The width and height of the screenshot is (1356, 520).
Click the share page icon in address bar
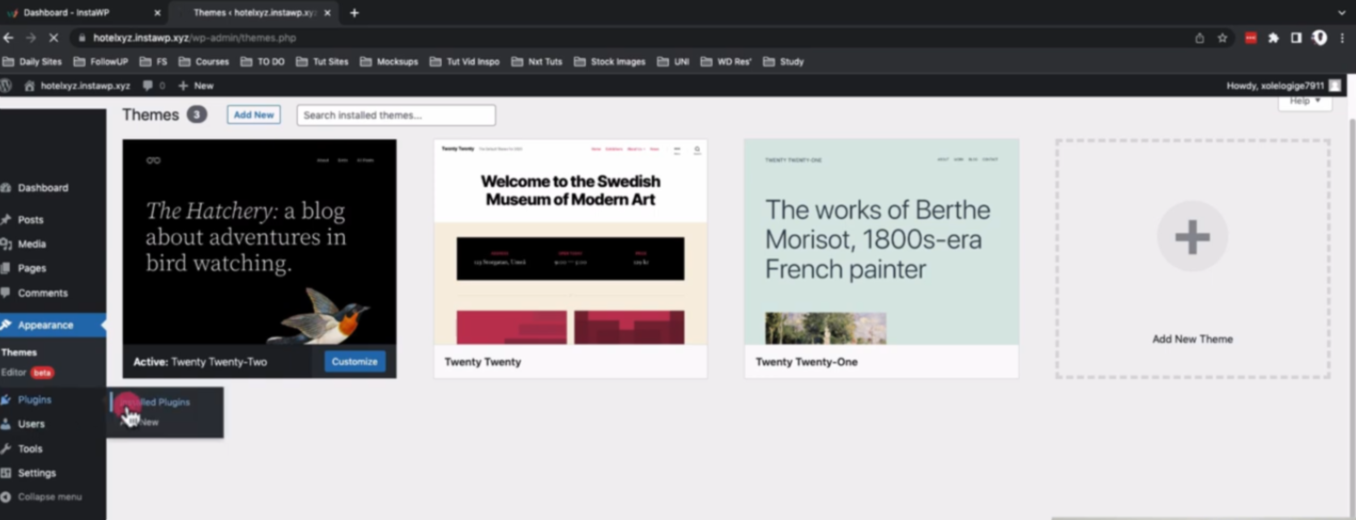click(x=1199, y=38)
